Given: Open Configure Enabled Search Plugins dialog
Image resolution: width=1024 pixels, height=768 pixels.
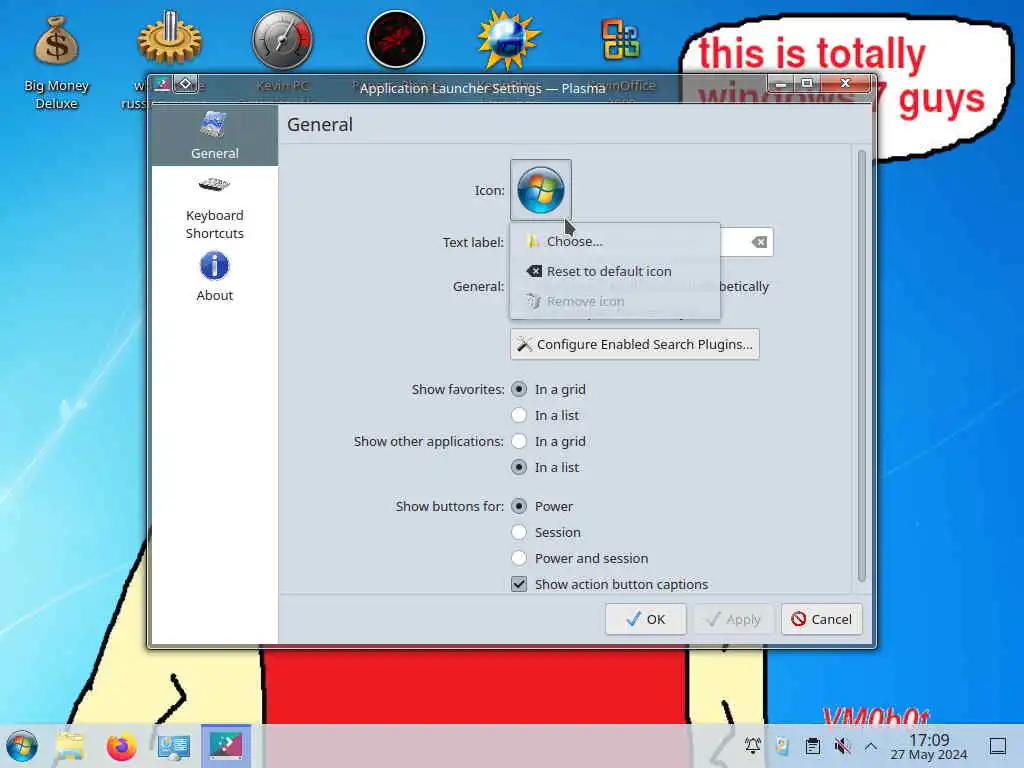Looking at the screenshot, I should pos(634,344).
